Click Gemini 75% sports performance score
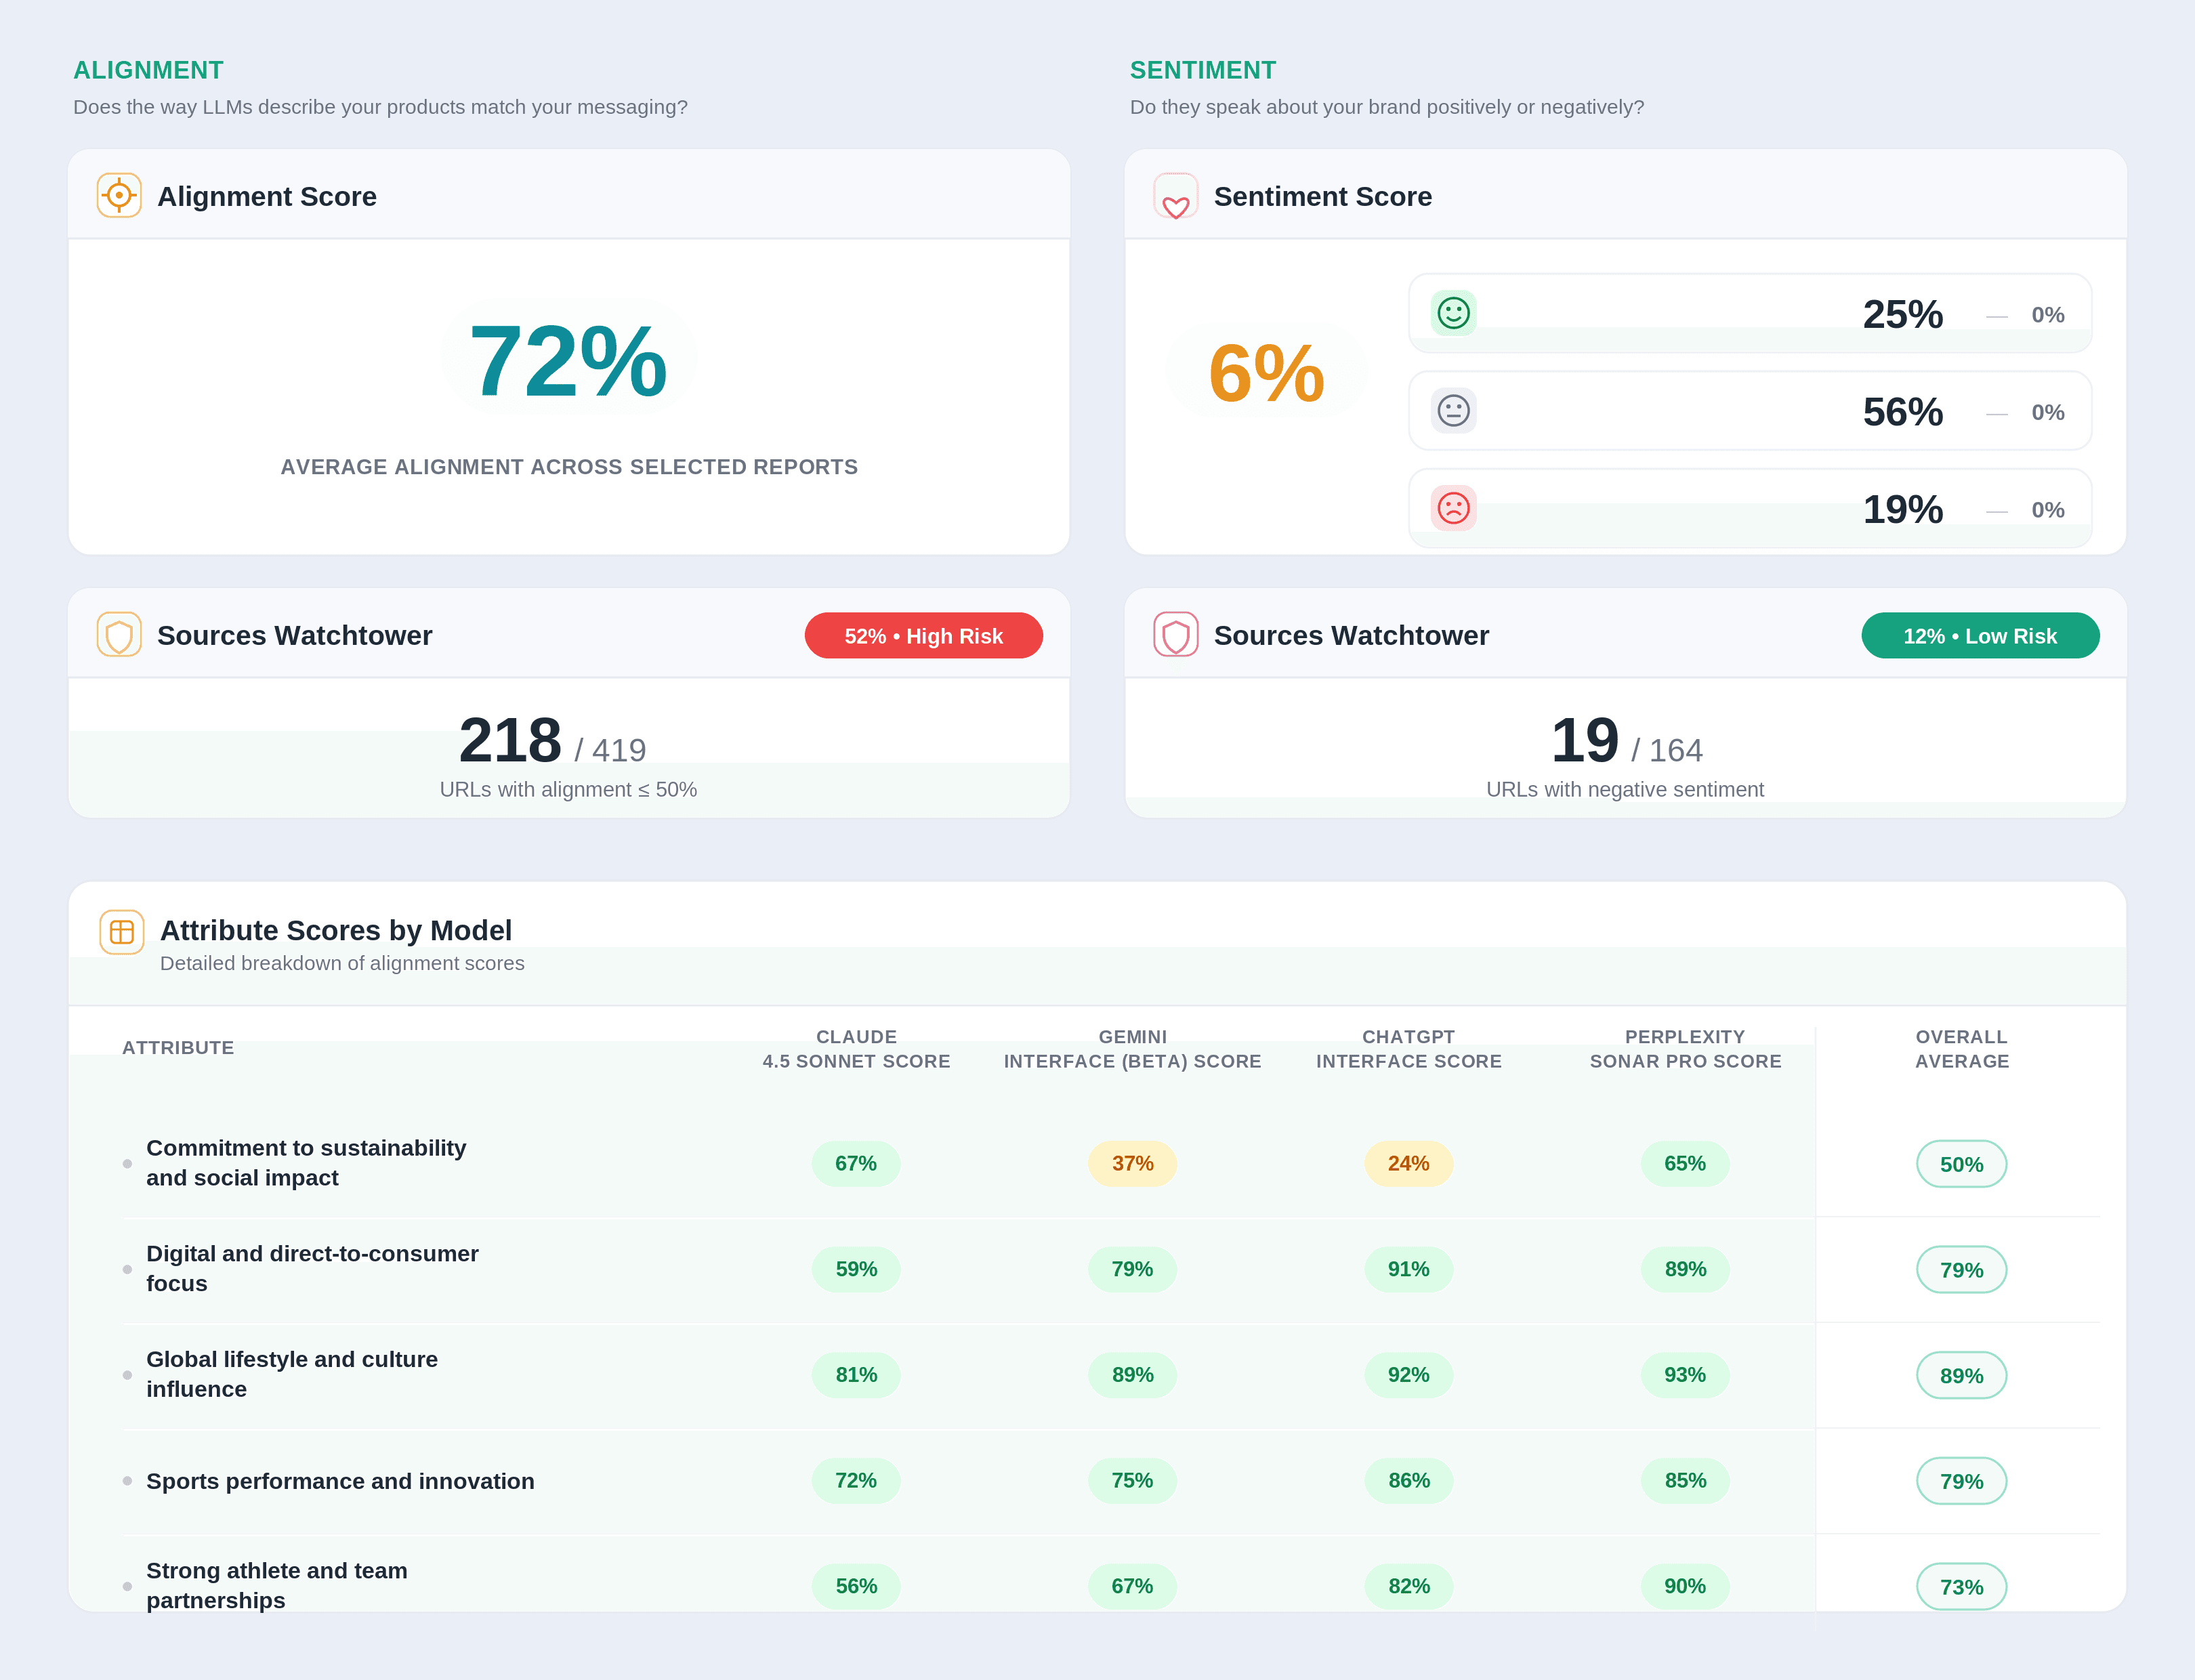 (1132, 1481)
